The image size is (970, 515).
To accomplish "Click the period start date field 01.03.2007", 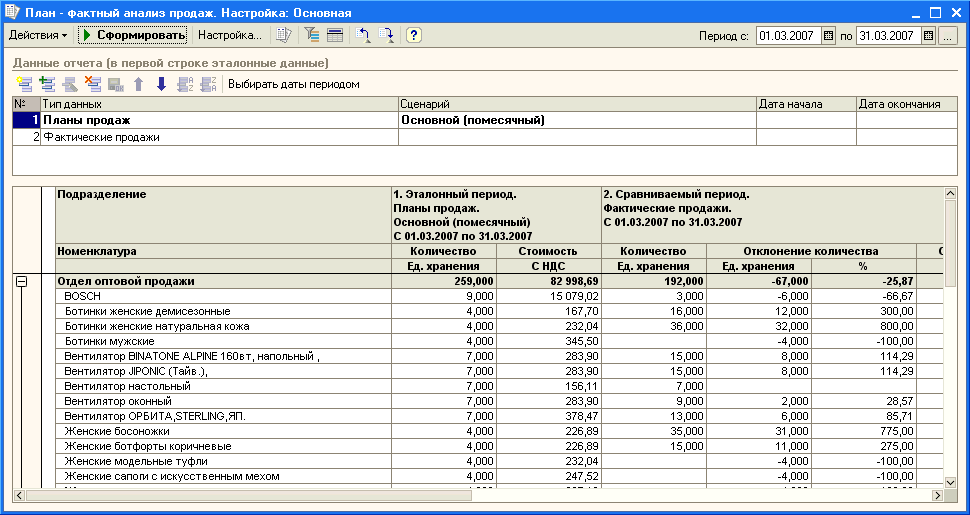I will [789, 36].
